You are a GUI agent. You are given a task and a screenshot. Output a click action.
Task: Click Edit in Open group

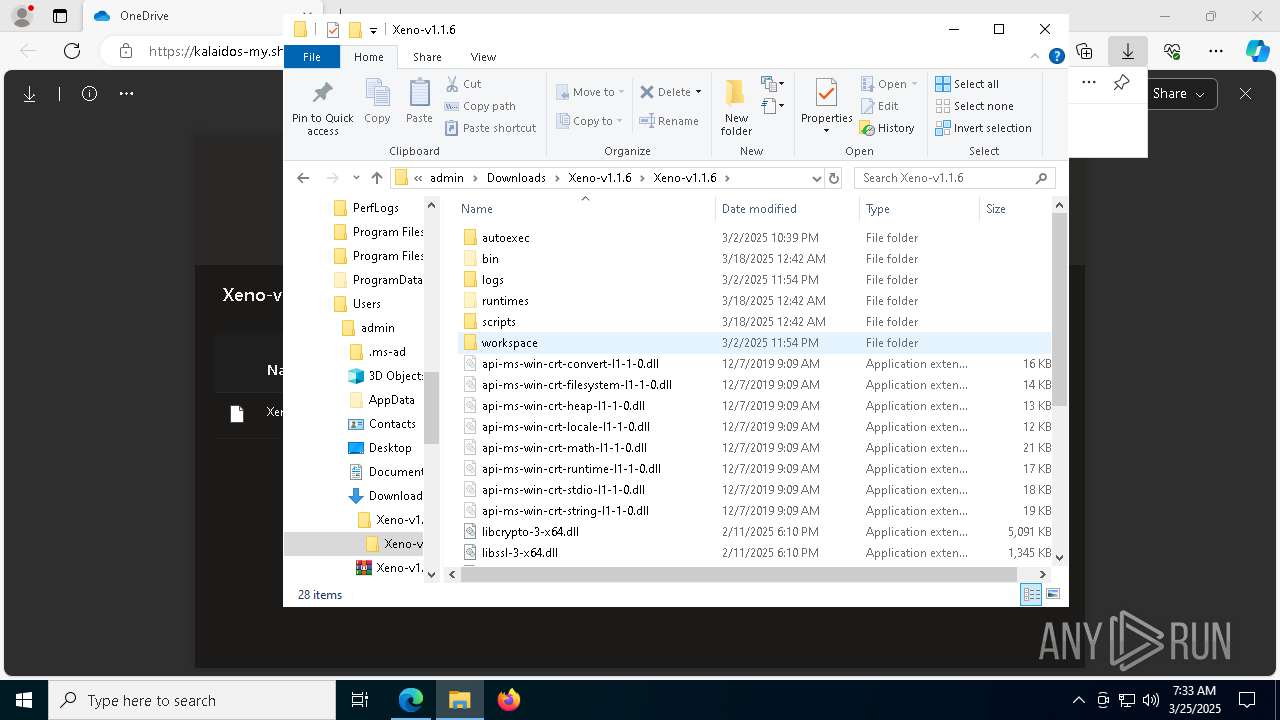pos(879,106)
